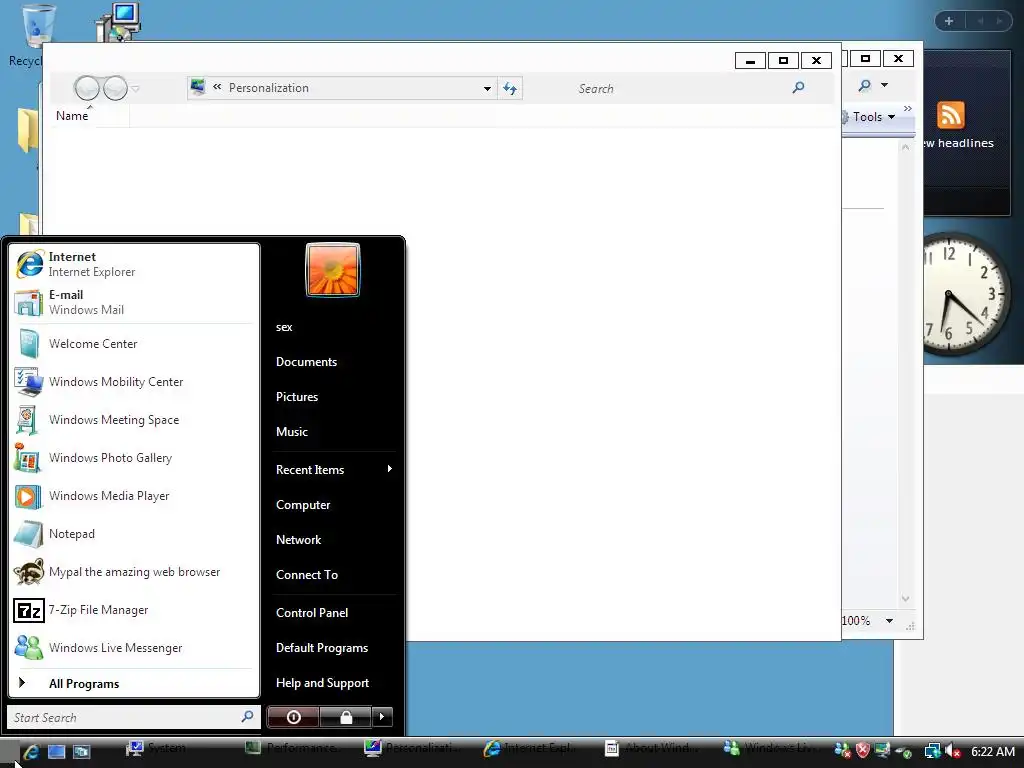Select Connect To in Start menu

(334, 575)
